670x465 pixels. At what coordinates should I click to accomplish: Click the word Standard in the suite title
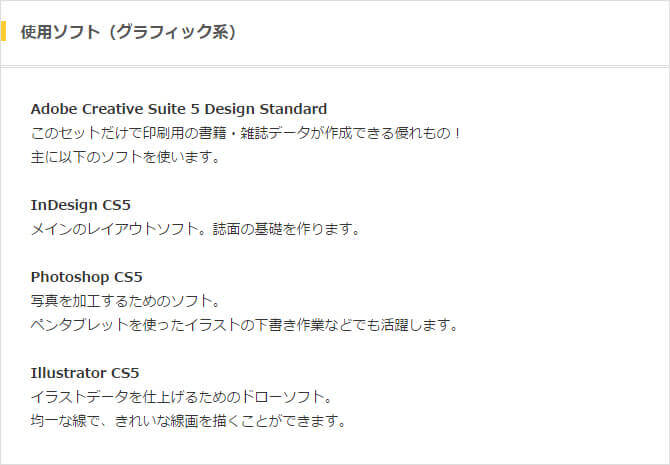(293, 109)
